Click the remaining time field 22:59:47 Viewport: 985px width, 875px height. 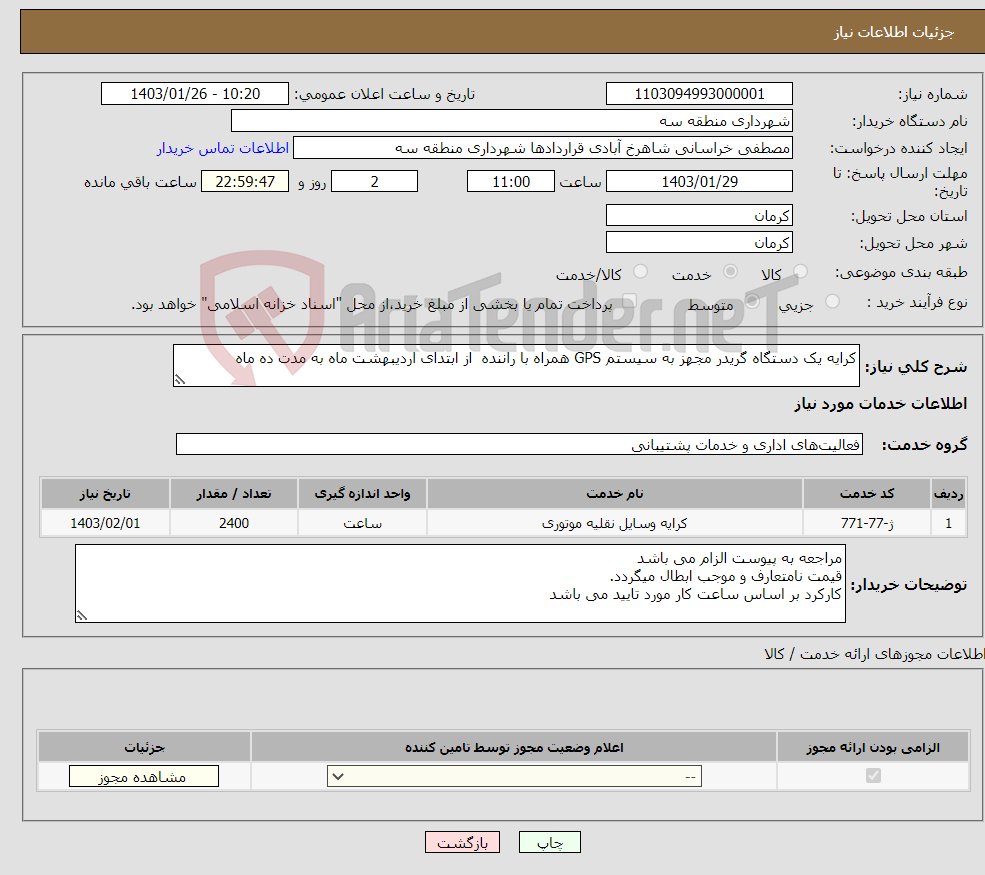click(245, 182)
